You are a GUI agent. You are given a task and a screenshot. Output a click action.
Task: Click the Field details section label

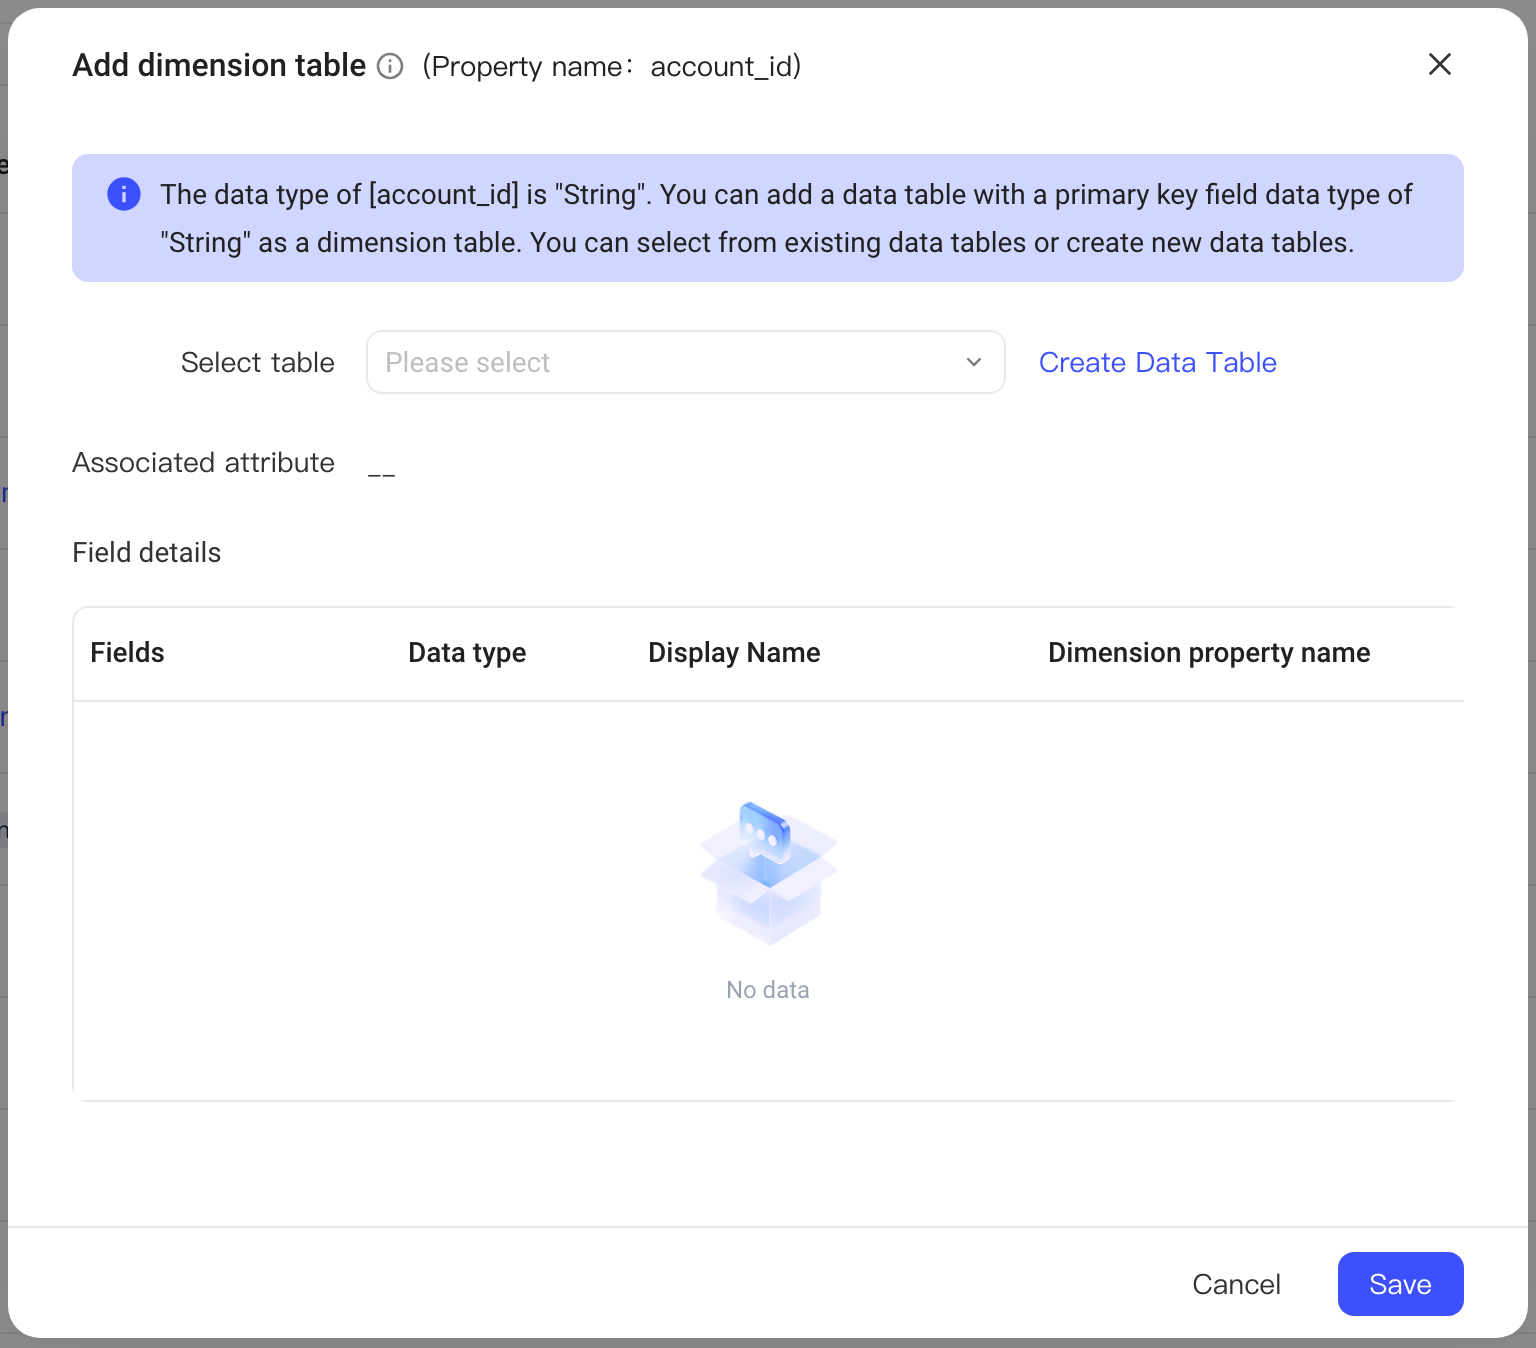pos(147,552)
